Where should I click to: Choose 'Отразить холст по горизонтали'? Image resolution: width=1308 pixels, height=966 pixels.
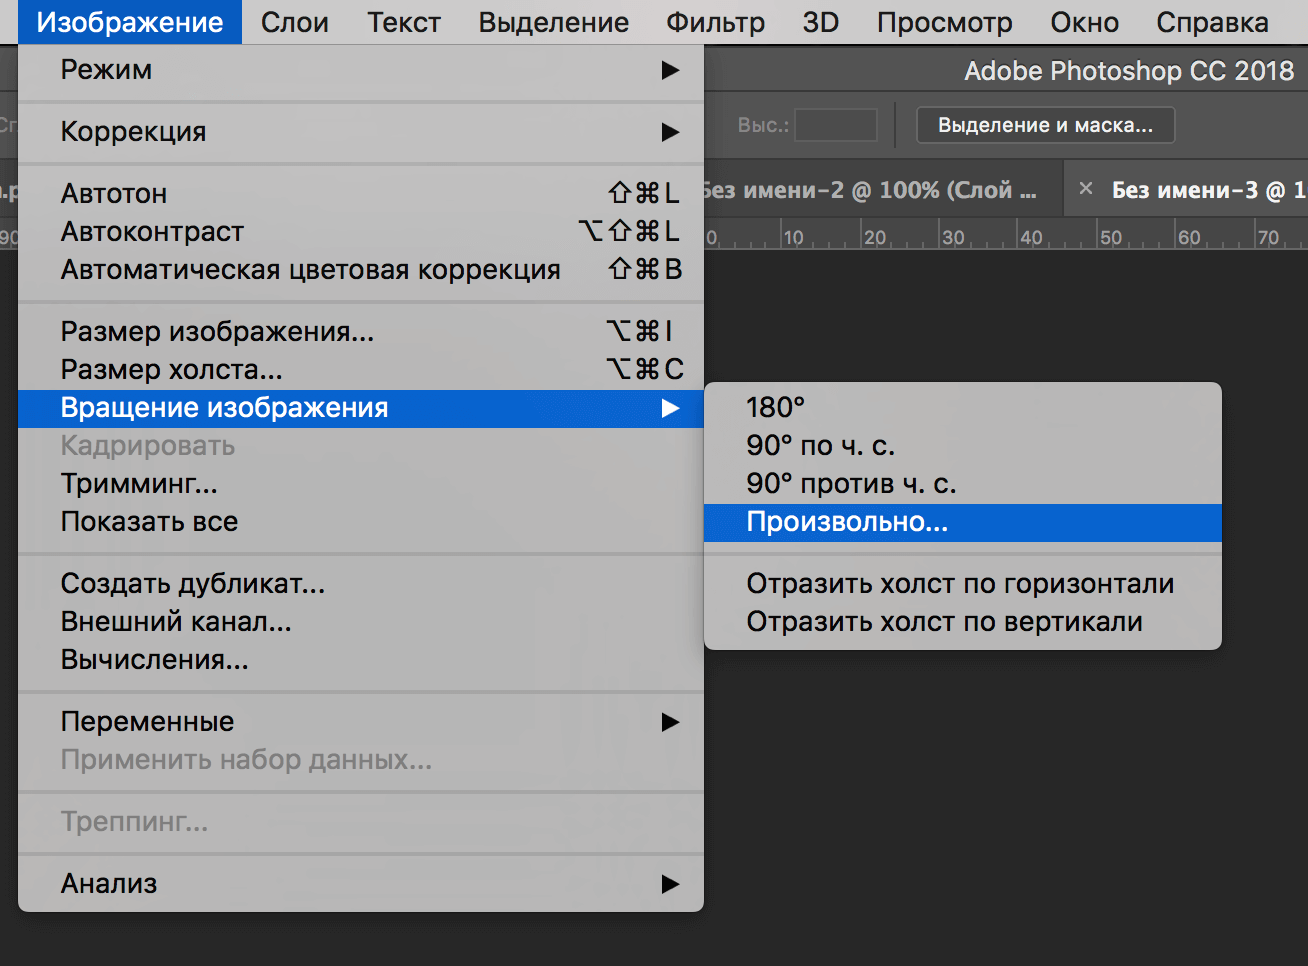[959, 584]
